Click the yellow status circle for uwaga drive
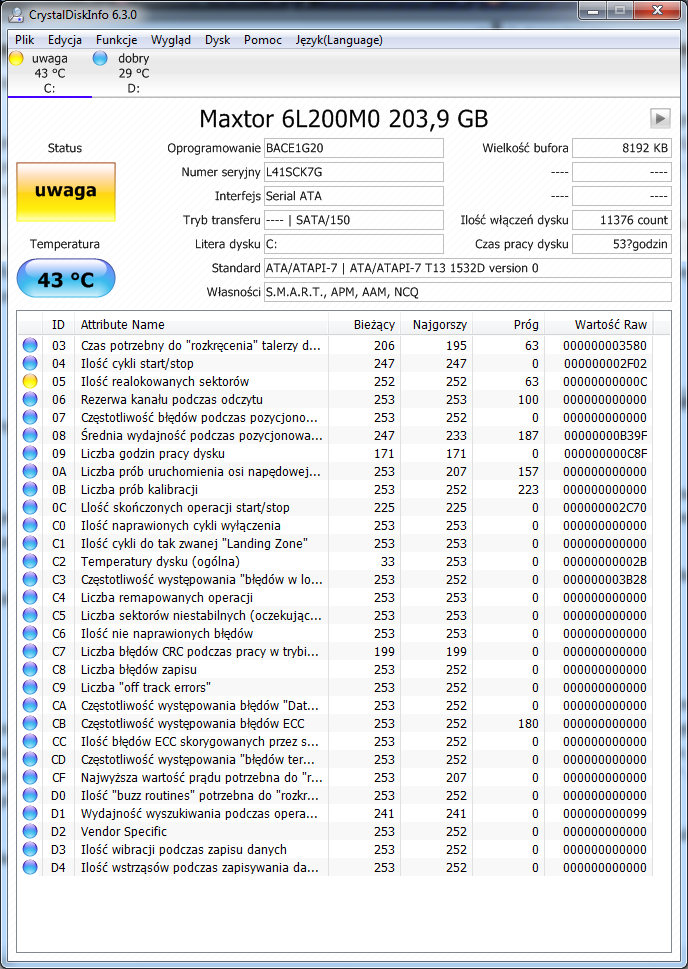This screenshot has width=688, height=969. [17, 59]
